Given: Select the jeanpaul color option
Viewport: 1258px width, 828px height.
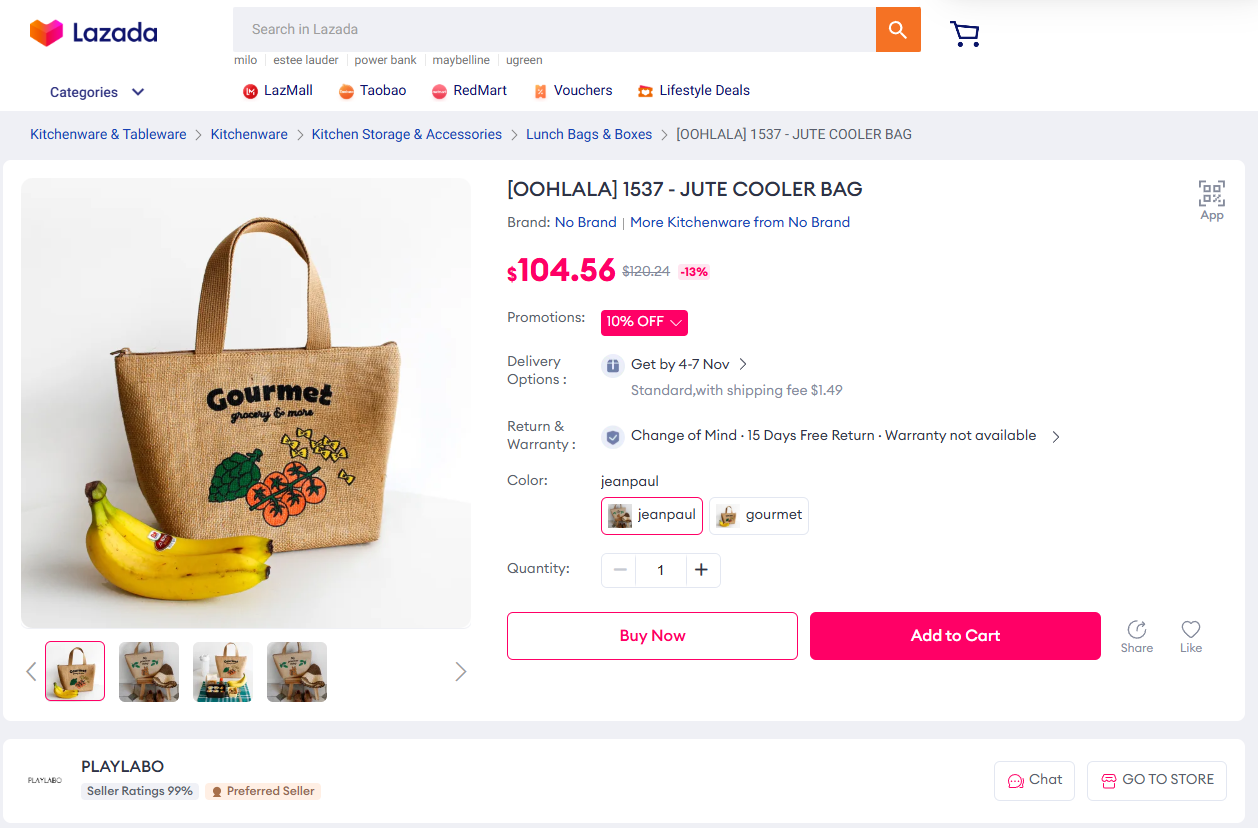Looking at the screenshot, I should (x=652, y=515).
